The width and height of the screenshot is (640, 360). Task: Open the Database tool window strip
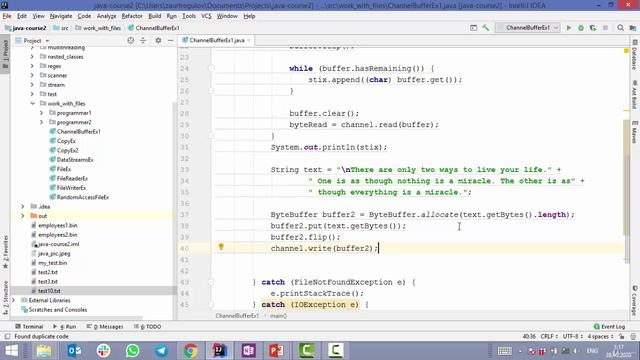pos(635,55)
